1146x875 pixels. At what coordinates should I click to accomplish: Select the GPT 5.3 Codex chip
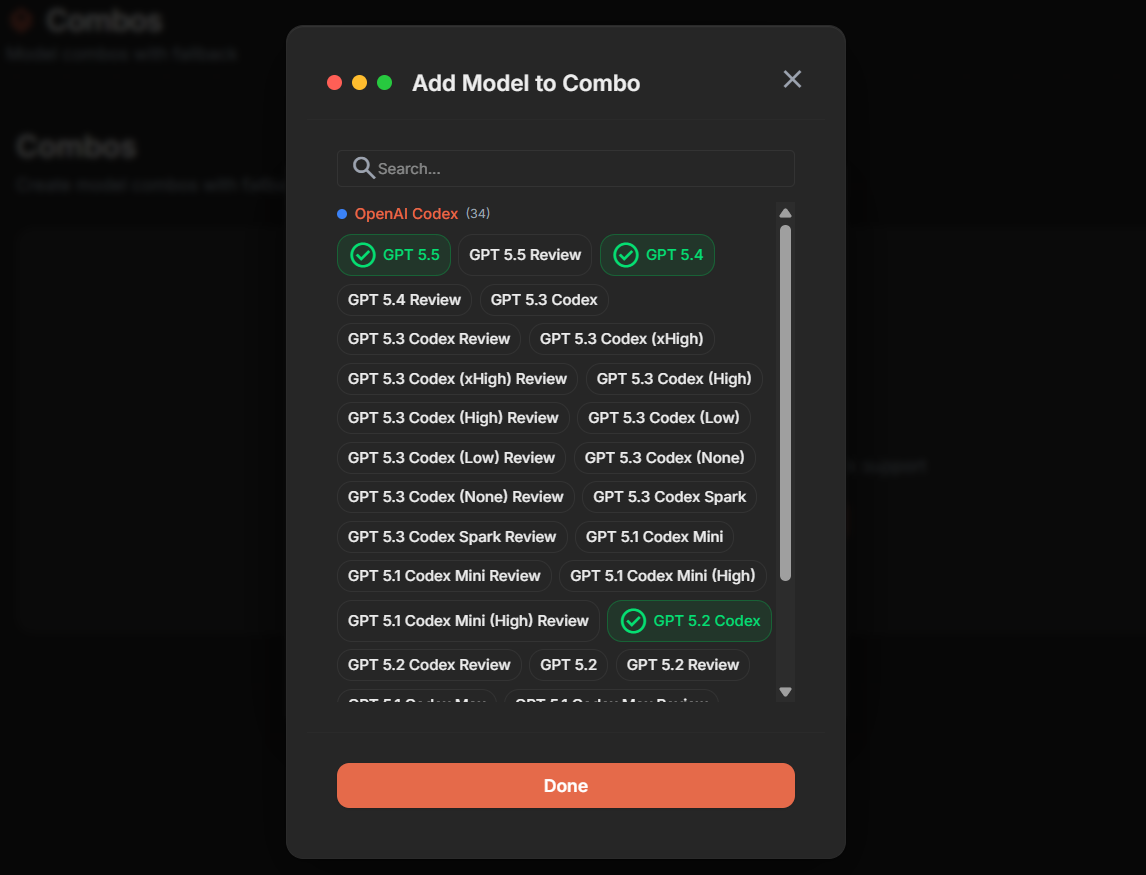pos(544,300)
